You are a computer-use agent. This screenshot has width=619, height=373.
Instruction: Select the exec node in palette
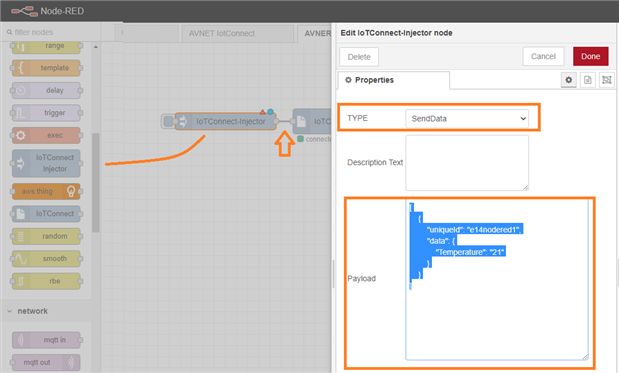(x=47, y=135)
